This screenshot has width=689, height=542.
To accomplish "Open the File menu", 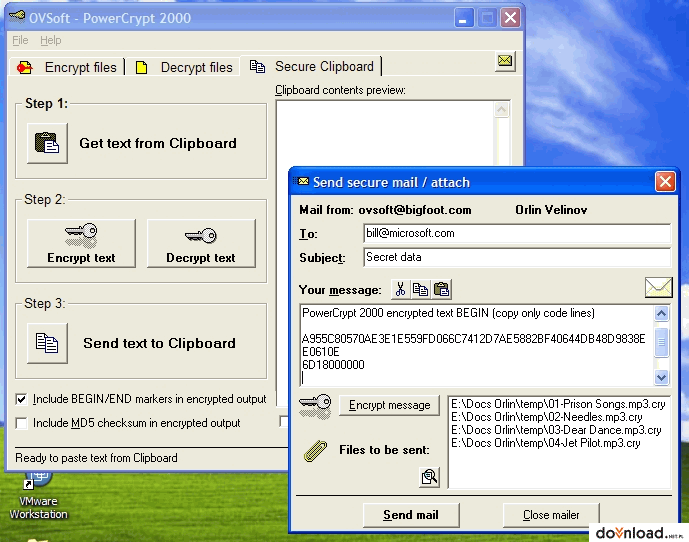I will point(20,40).
